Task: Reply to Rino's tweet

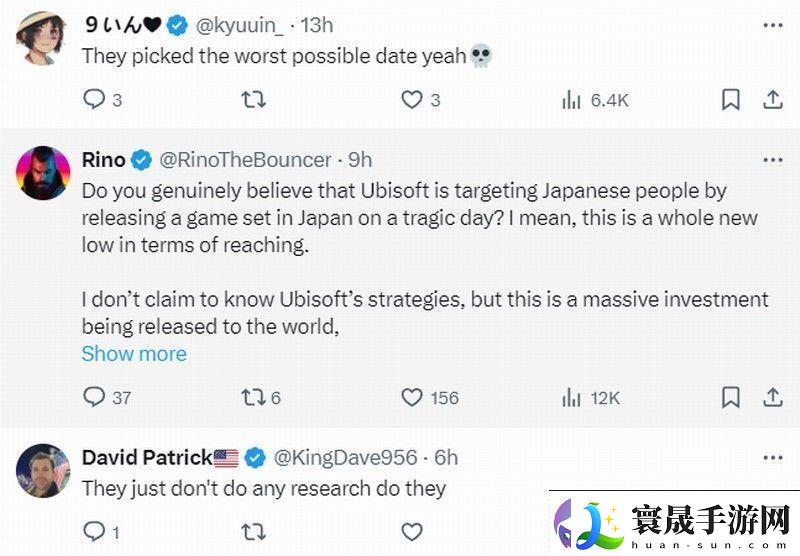Action: click(93, 397)
